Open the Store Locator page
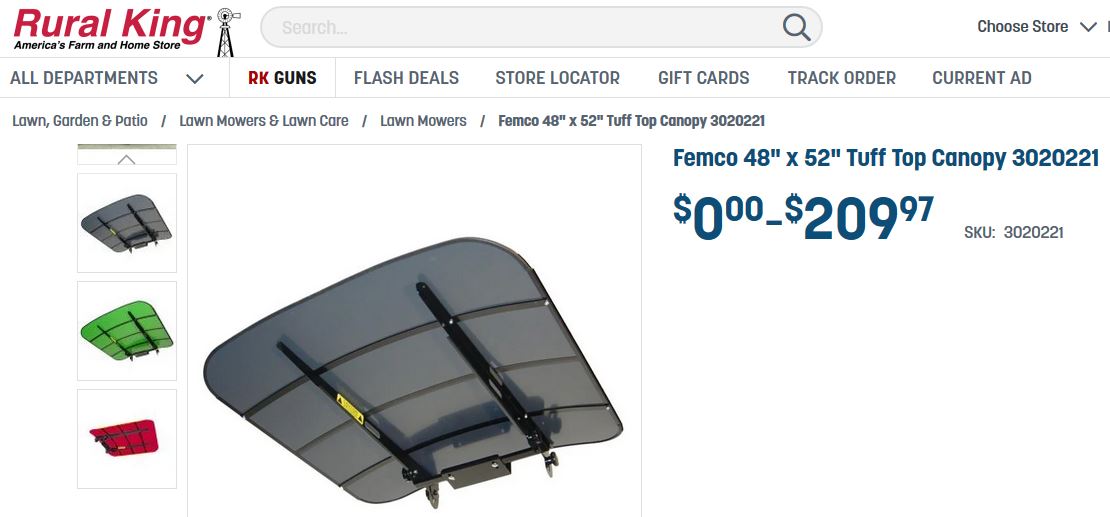Screen dimensions: 1110x517 click(558, 78)
